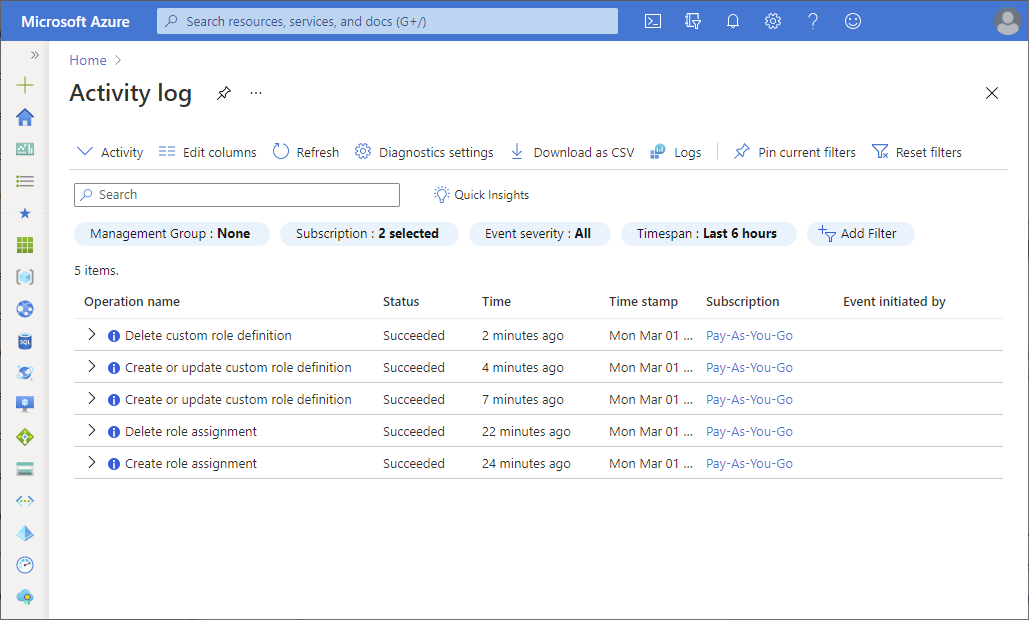The image size is (1029, 620).
Task: Click the top search resources box
Action: [387, 21]
